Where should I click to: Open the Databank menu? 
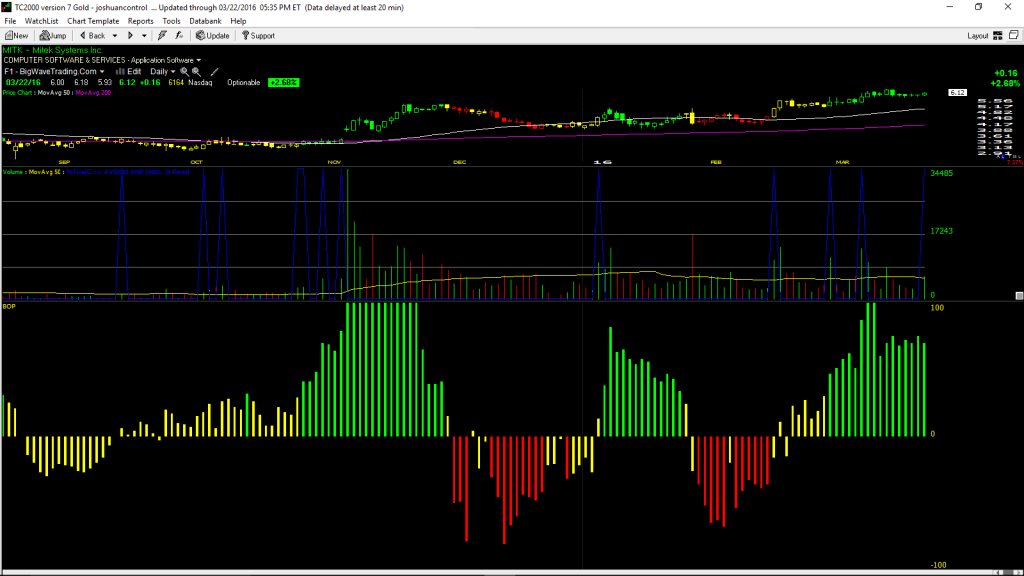(x=205, y=21)
